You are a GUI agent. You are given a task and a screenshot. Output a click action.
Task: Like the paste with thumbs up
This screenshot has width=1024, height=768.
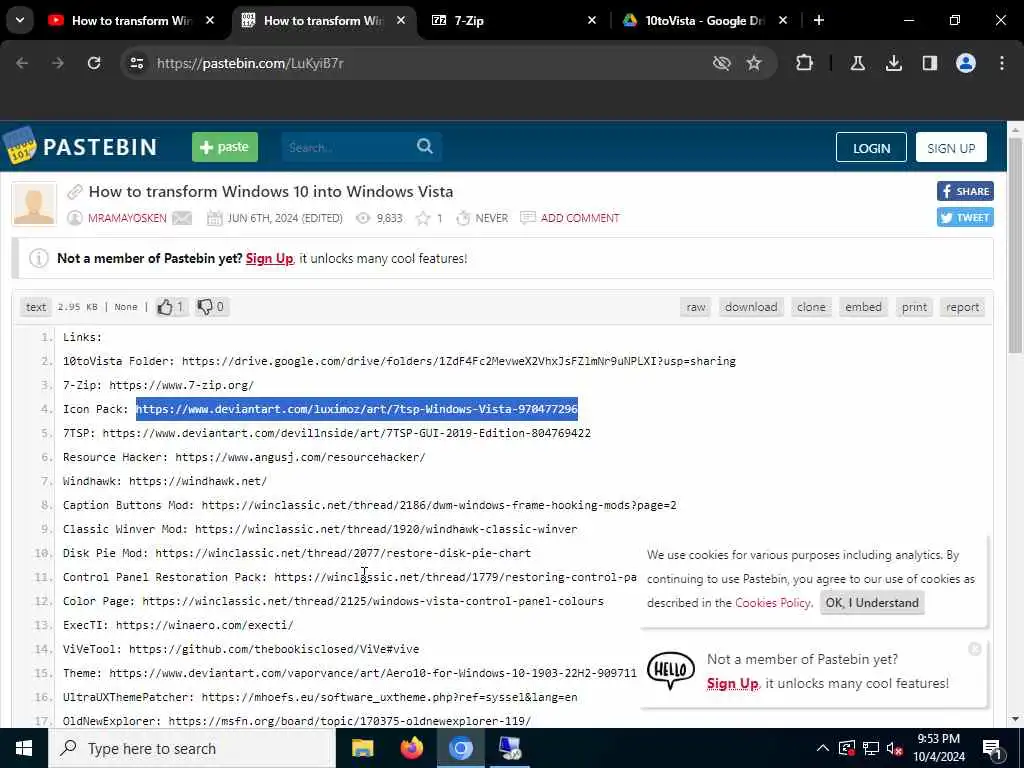pos(172,306)
